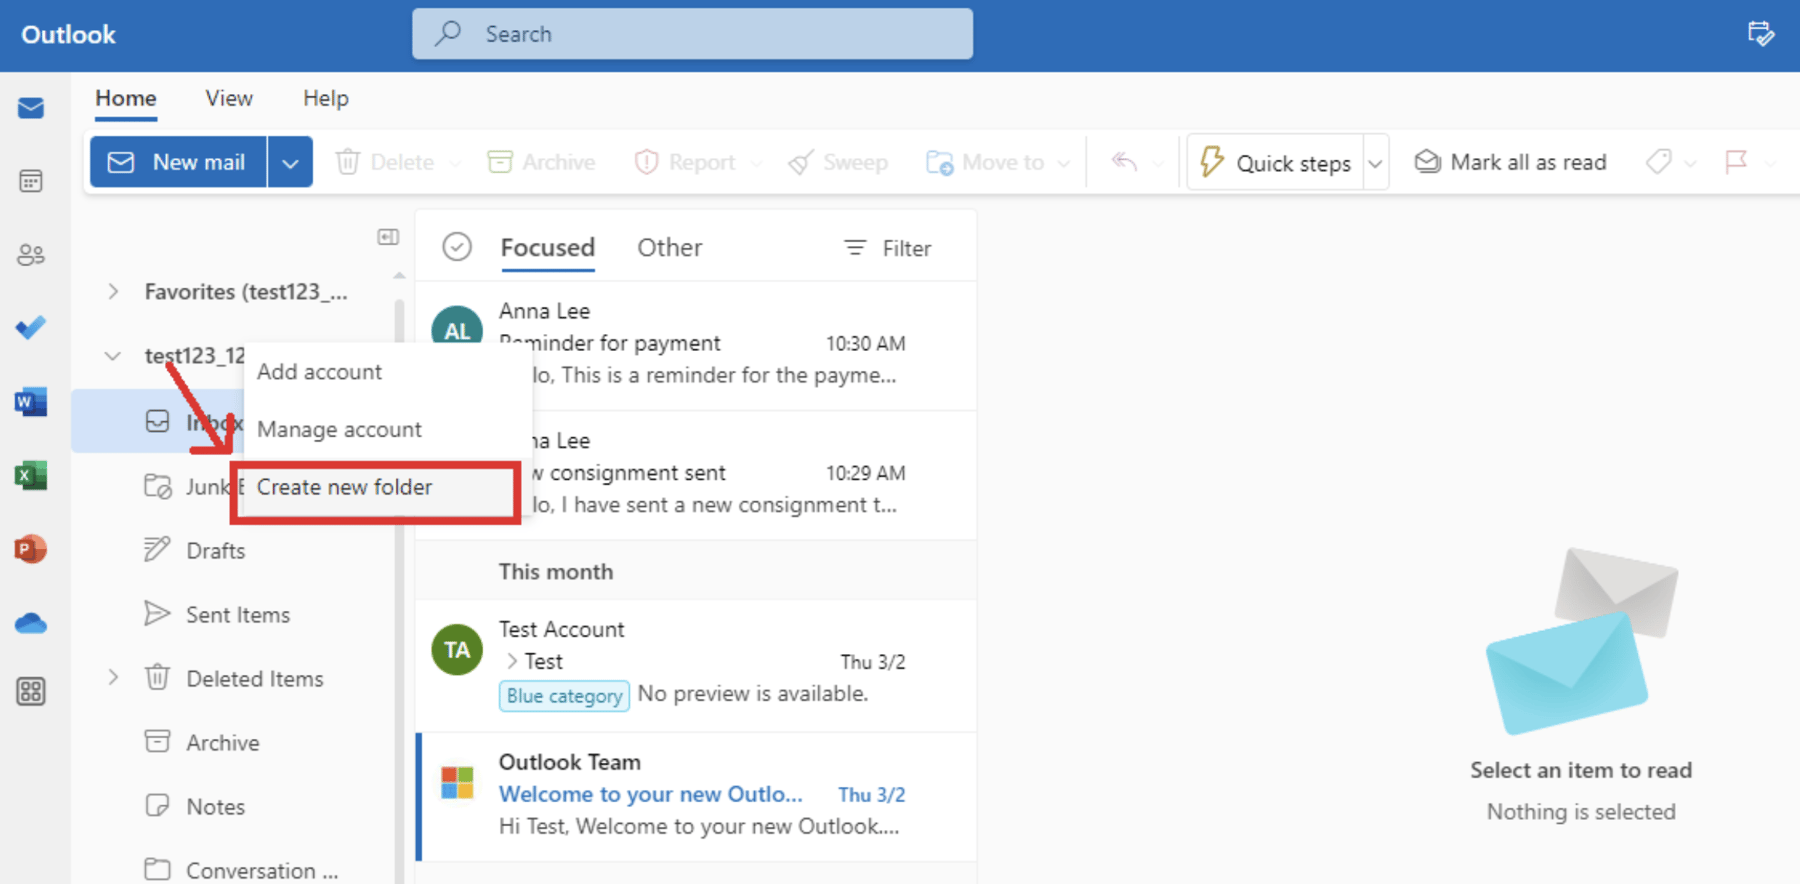Select Create new folder menu option
This screenshot has width=1800, height=884.
pos(345,488)
